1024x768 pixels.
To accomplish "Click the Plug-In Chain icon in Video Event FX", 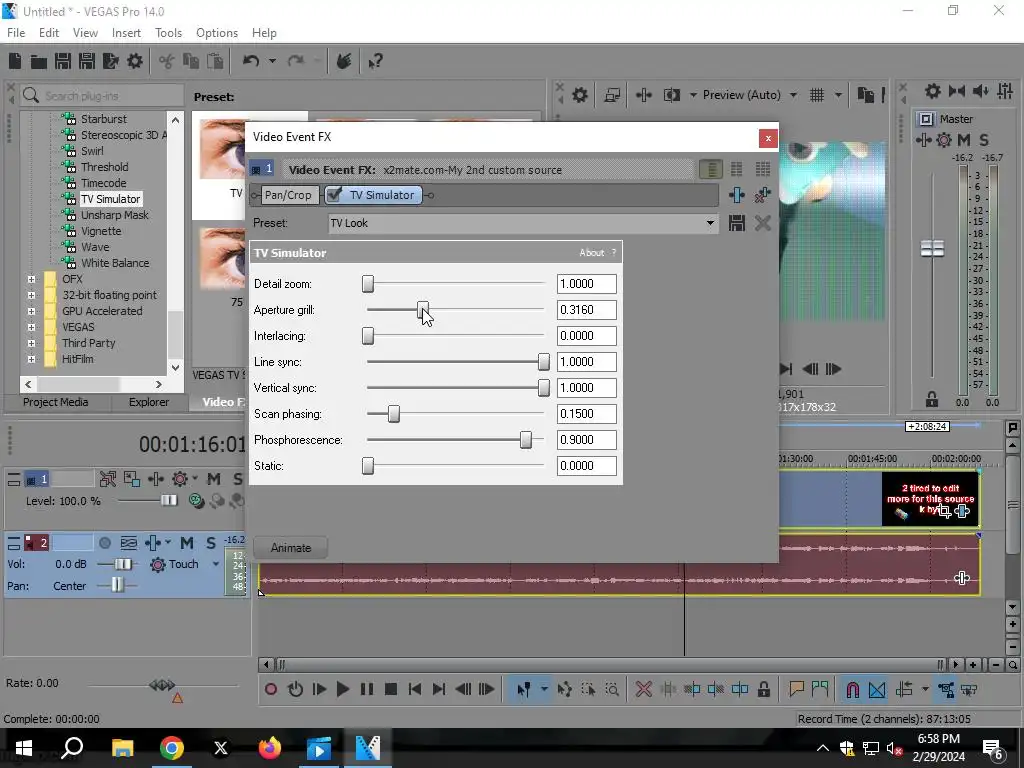I will coord(737,195).
